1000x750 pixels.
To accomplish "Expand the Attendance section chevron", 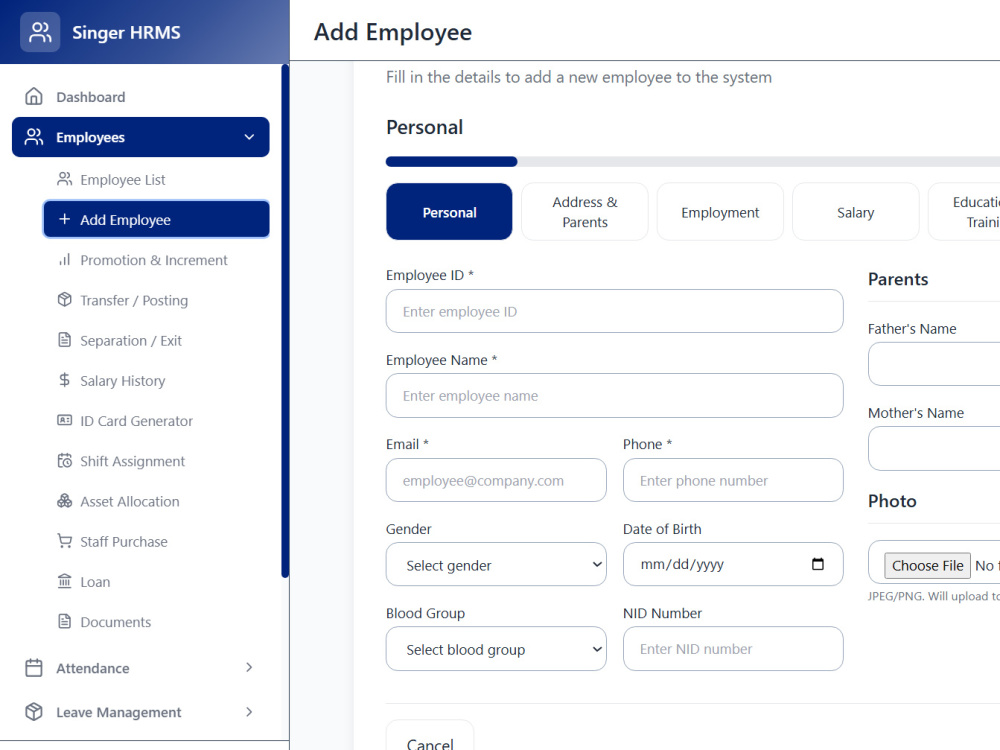I will tap(249, 668).
